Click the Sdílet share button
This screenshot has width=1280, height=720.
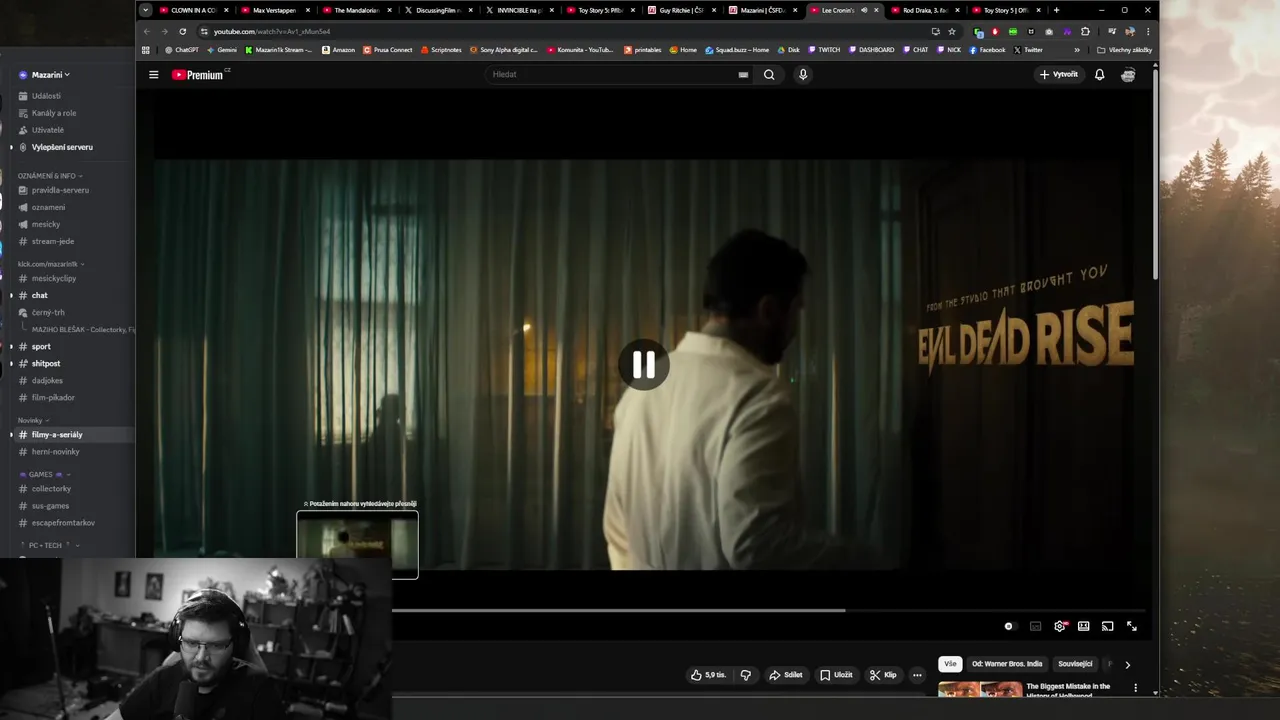[x=785, y=675]
